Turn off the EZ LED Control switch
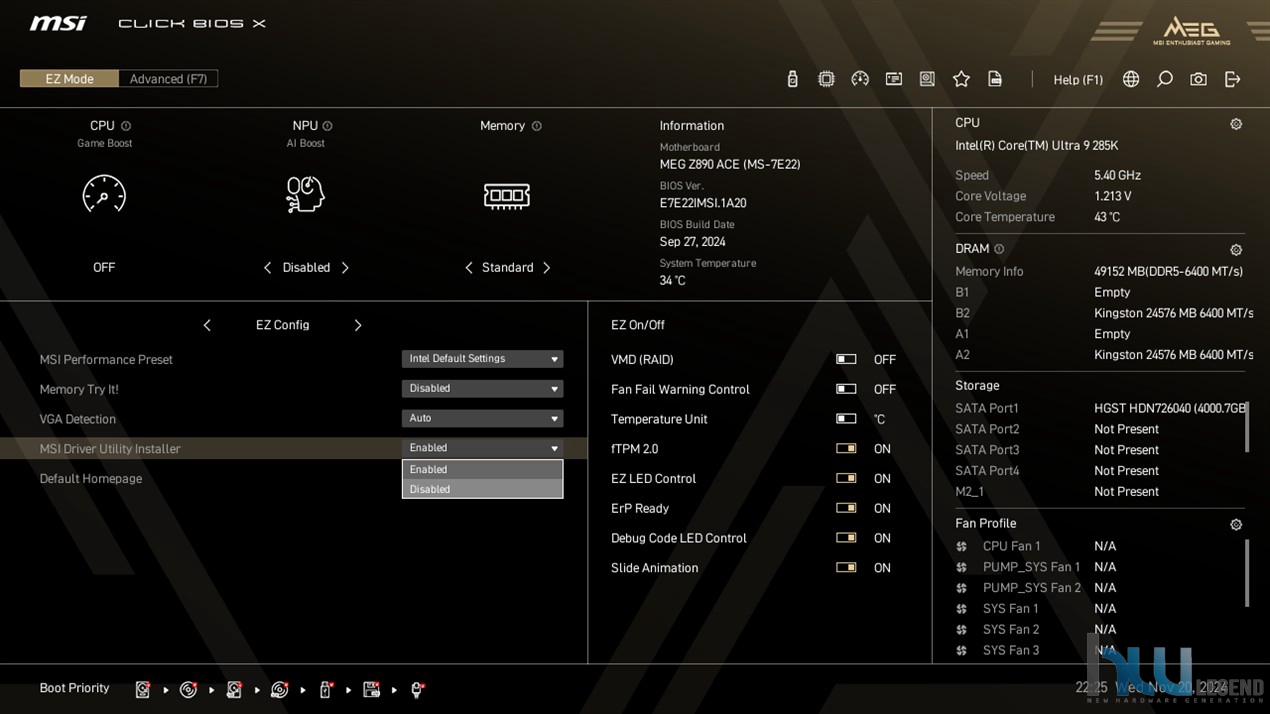The width and height of the screenshot is (1270, 714). click(x=846, y=478)
